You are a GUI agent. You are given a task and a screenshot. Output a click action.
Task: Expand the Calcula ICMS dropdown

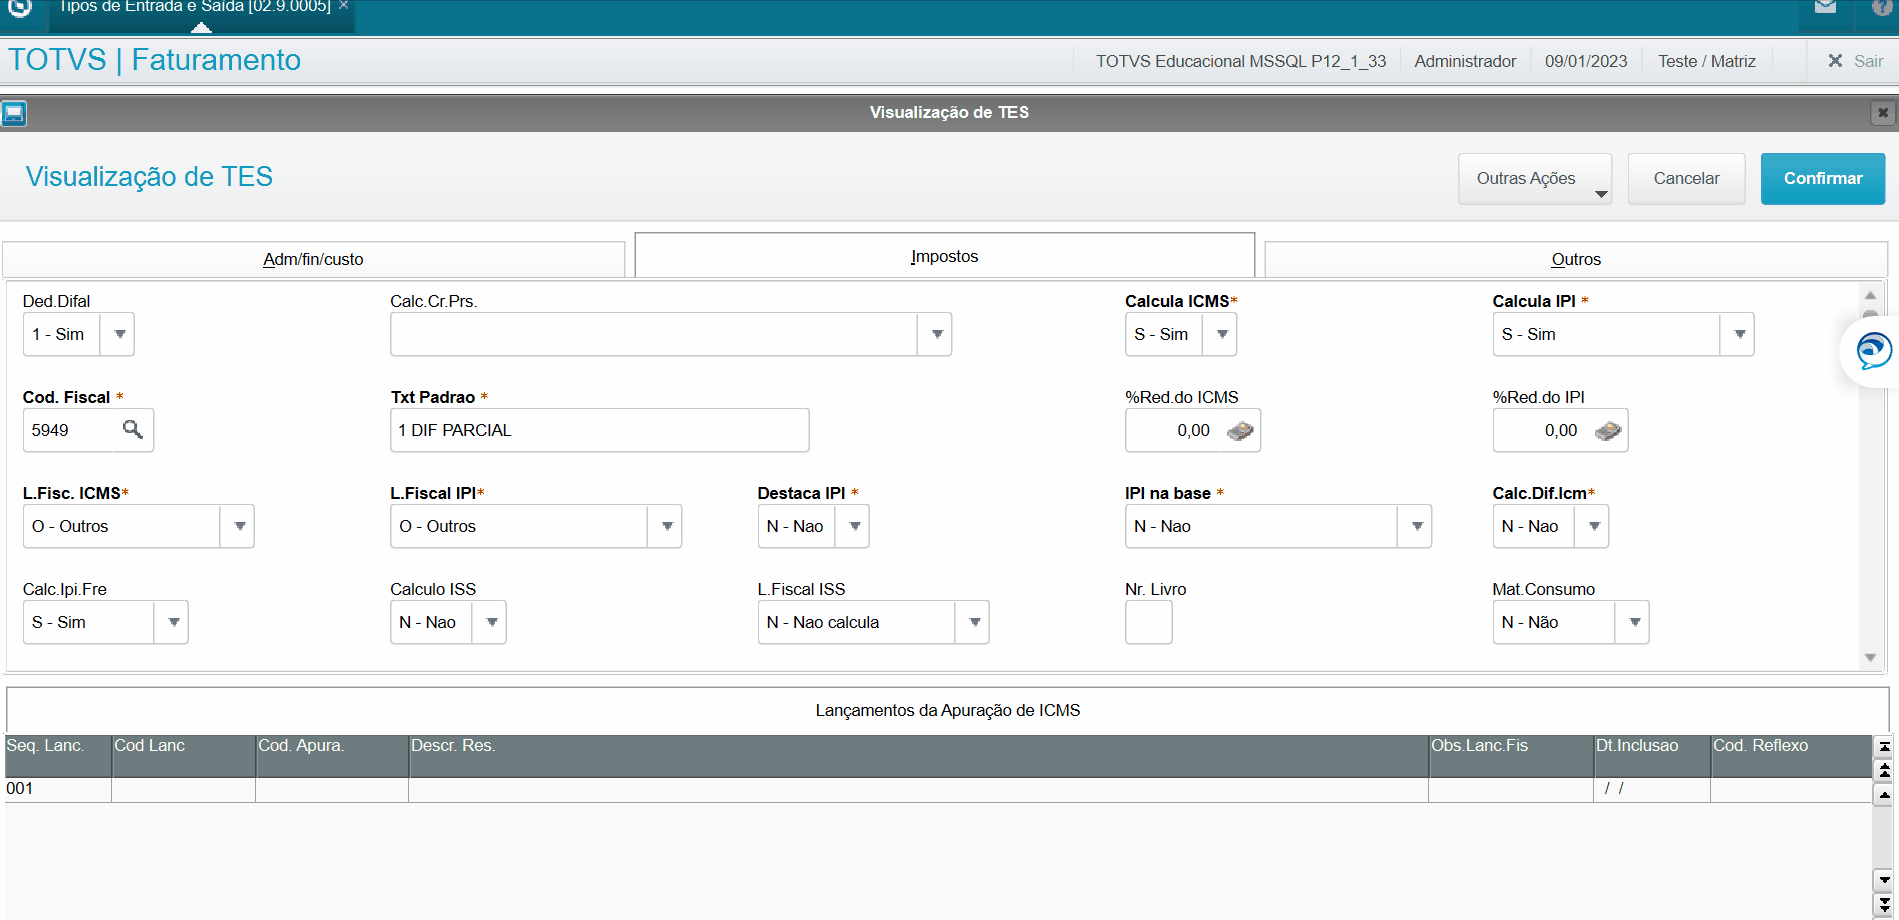[1221, 335]
